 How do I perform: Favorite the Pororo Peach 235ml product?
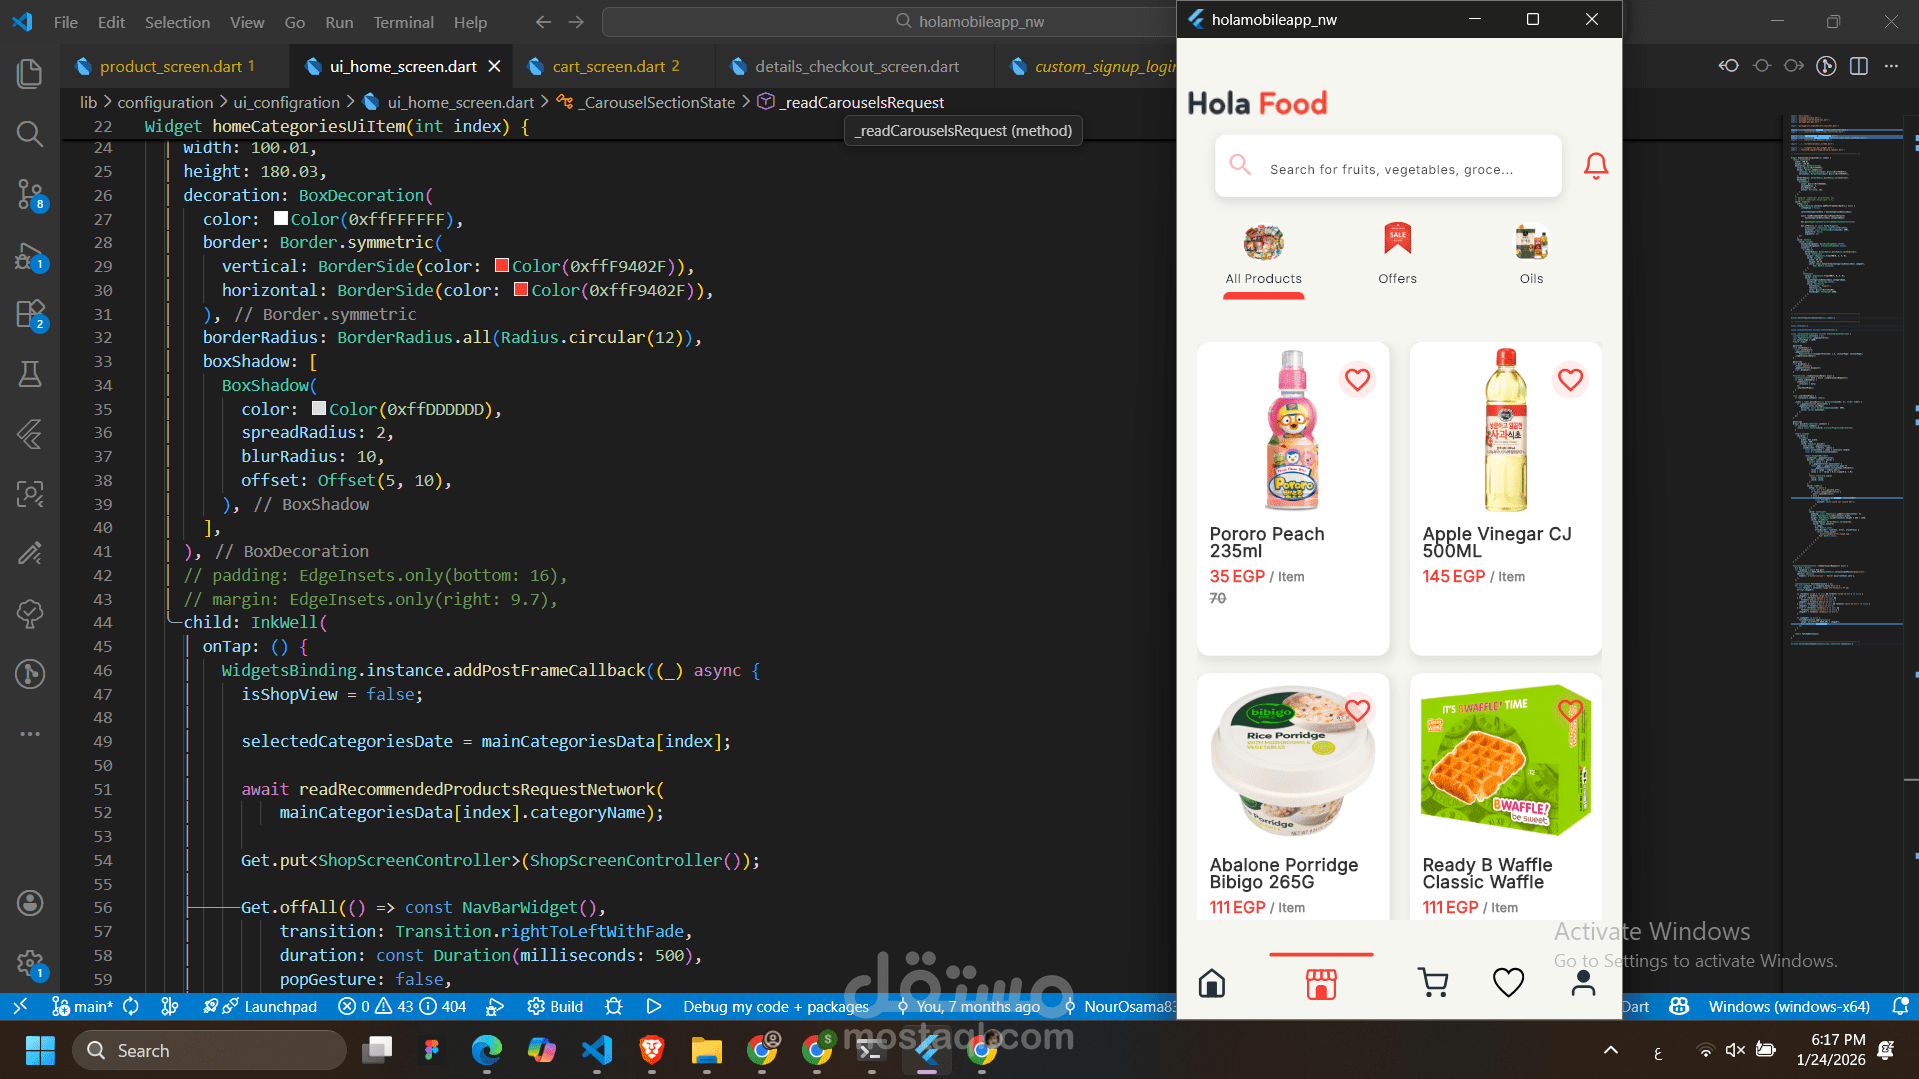[x=1357, y=380]
